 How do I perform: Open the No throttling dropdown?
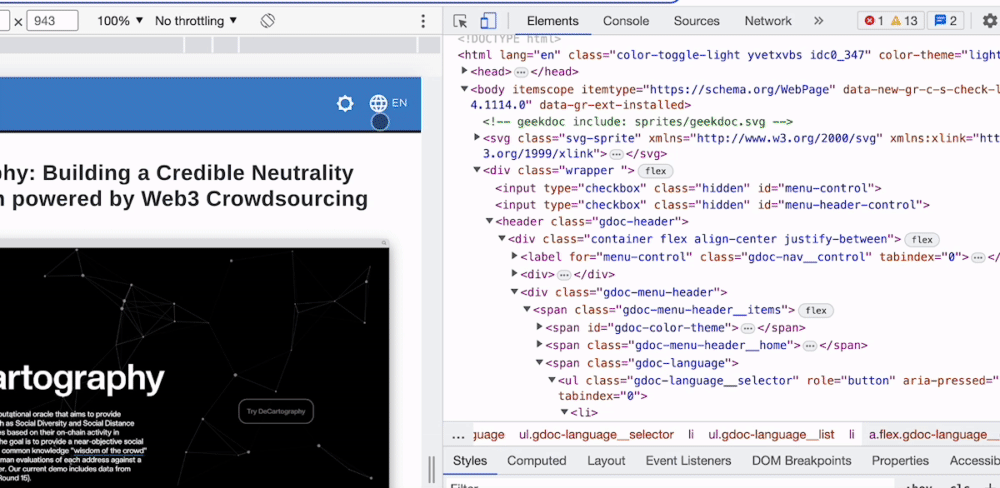[196, 21]
